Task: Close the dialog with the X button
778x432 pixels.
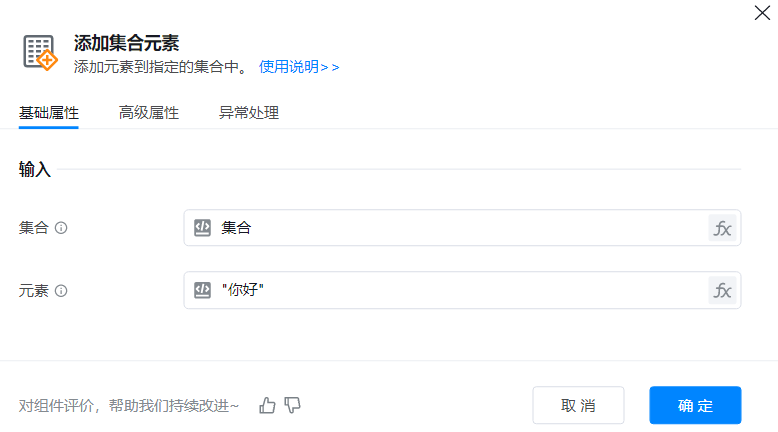Action: [x=761, y=13]
